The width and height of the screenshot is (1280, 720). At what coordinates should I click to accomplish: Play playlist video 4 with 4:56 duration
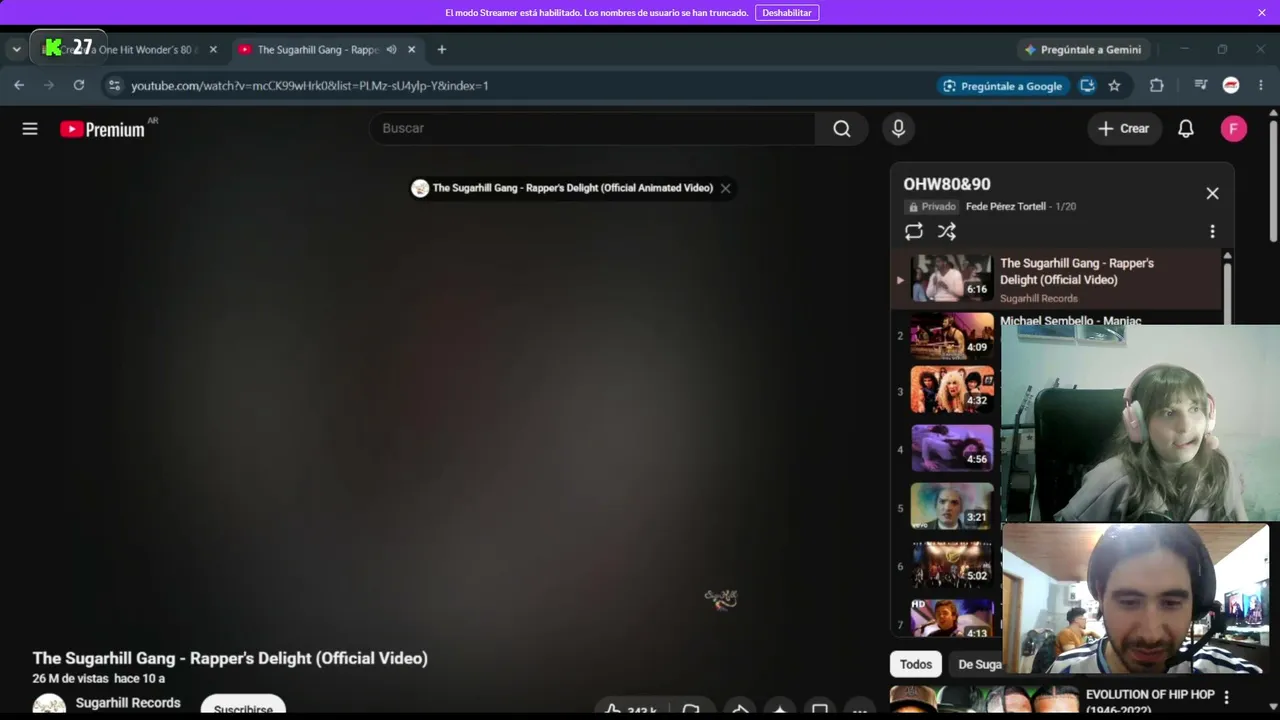click(x=952, y=449)
